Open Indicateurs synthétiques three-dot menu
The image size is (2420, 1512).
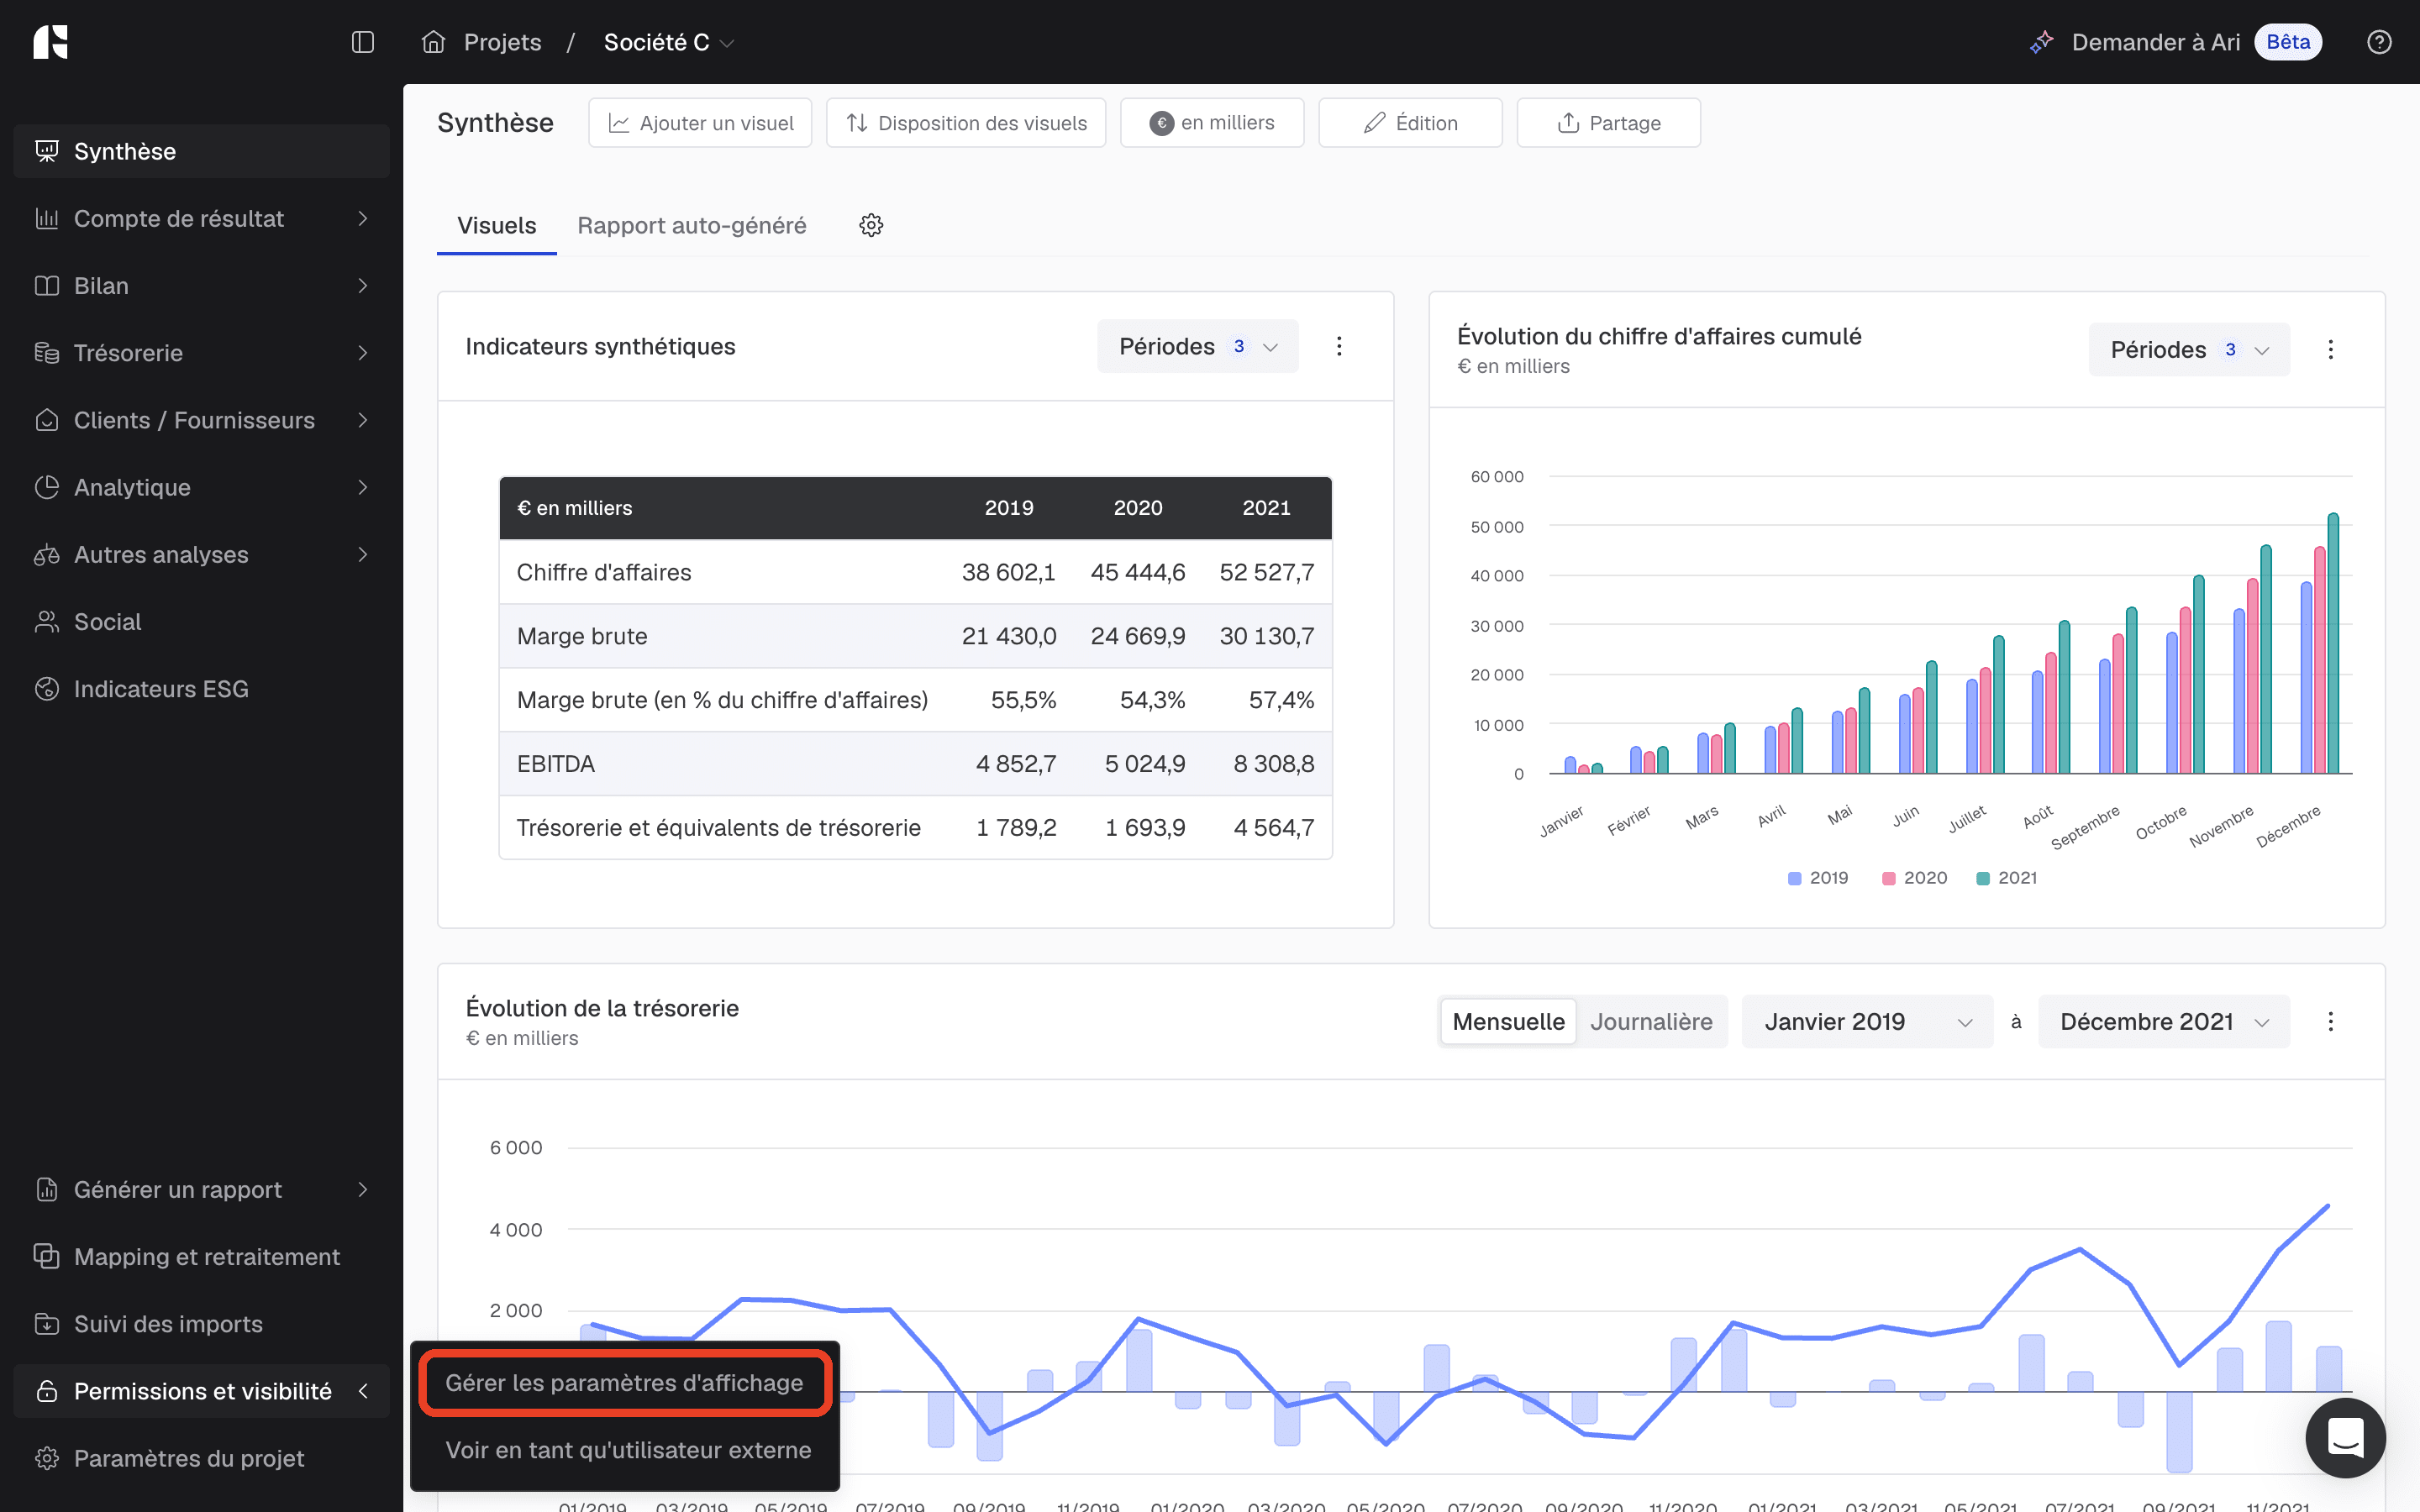coord(1339,346)
